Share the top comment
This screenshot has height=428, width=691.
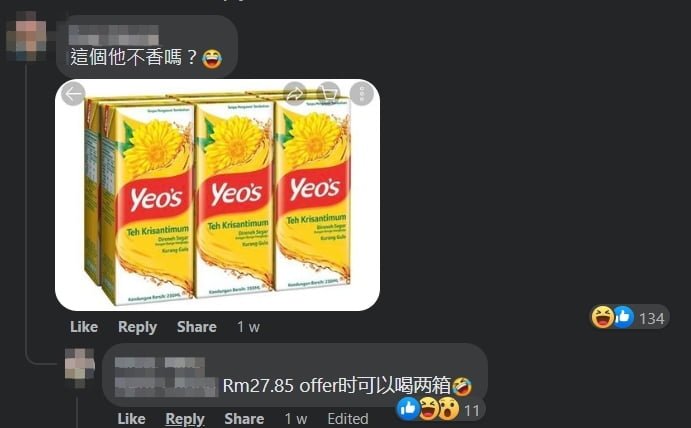197,327
